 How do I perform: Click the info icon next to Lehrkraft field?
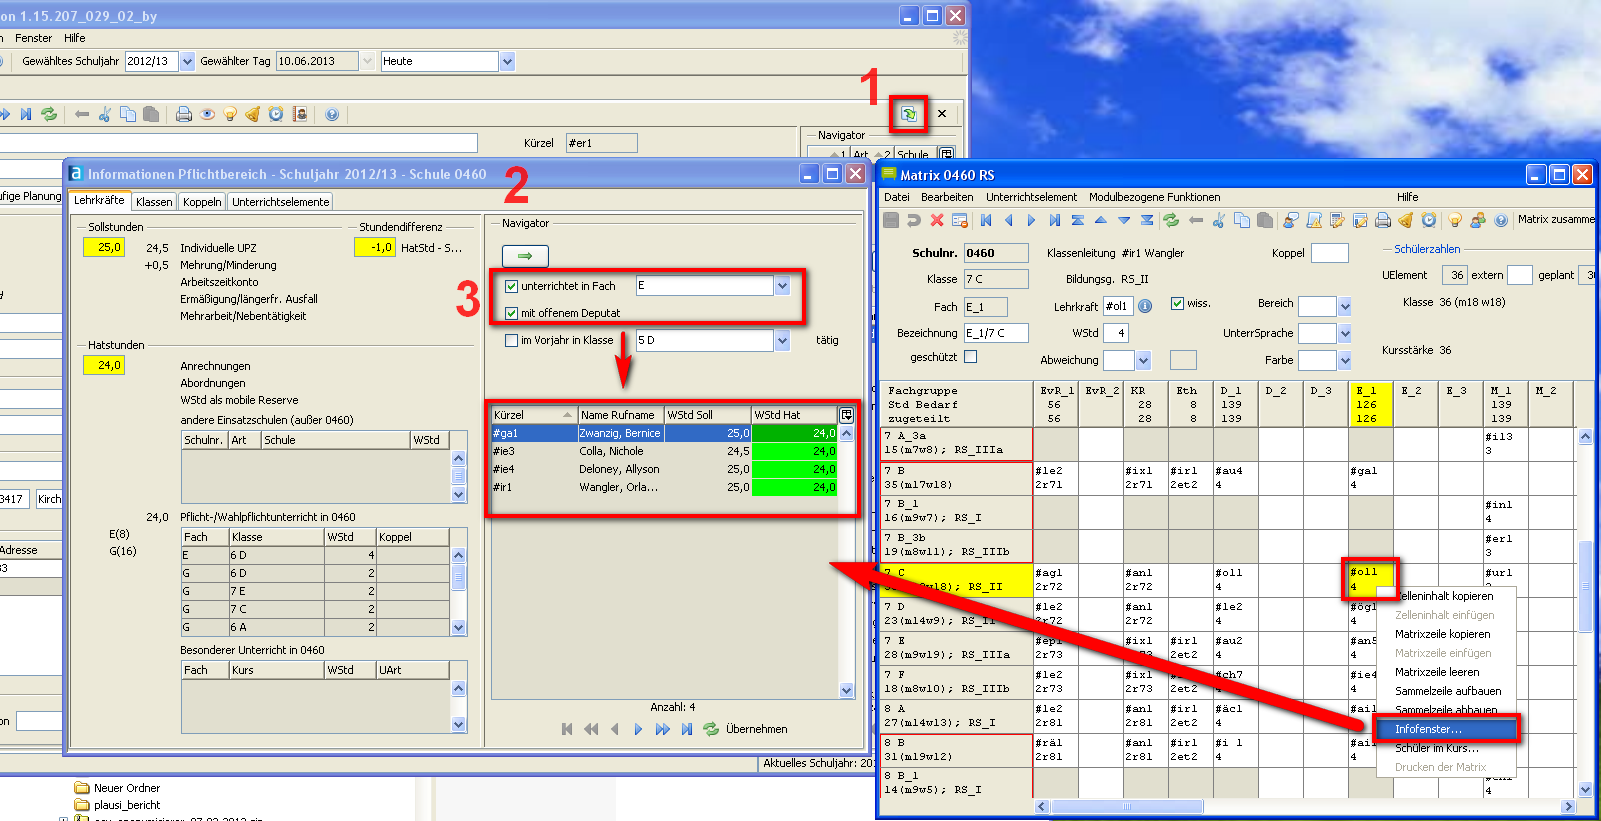pos(1145,306)
